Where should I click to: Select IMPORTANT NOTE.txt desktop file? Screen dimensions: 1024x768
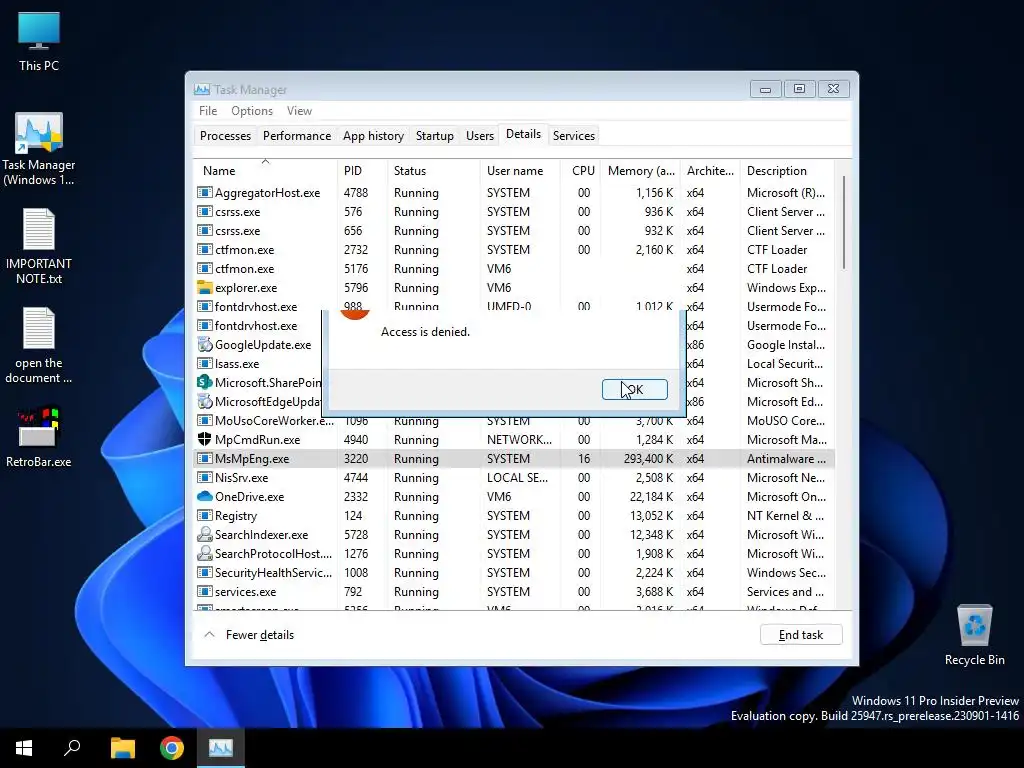point(39,247)
